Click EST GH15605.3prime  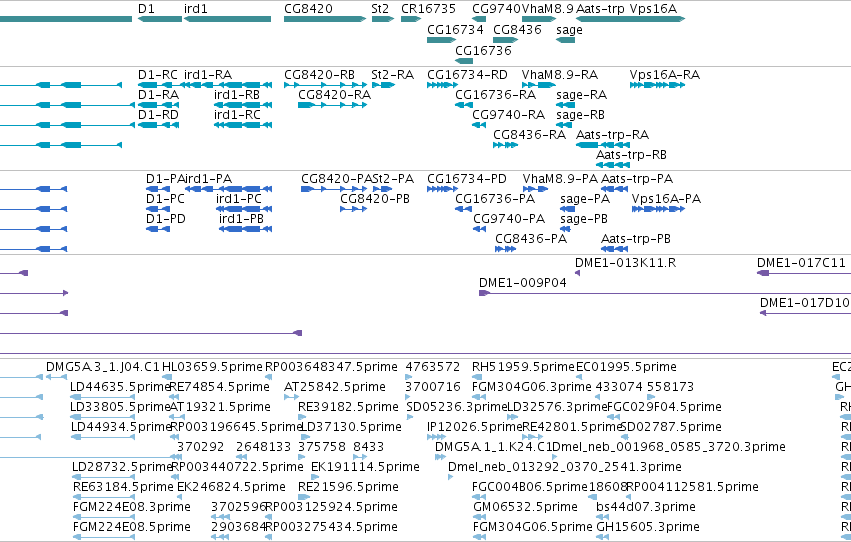647,526
